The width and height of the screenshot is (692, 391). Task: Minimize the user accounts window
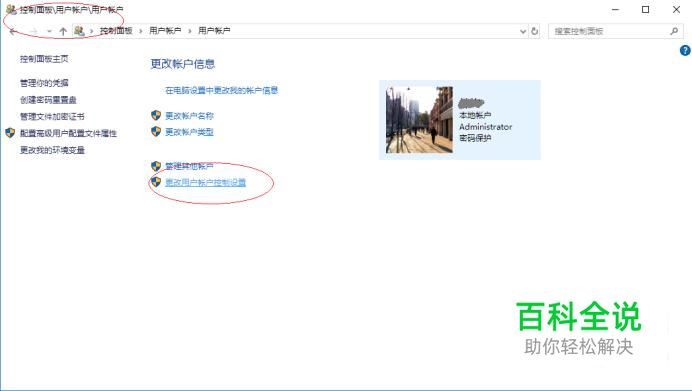616,9
